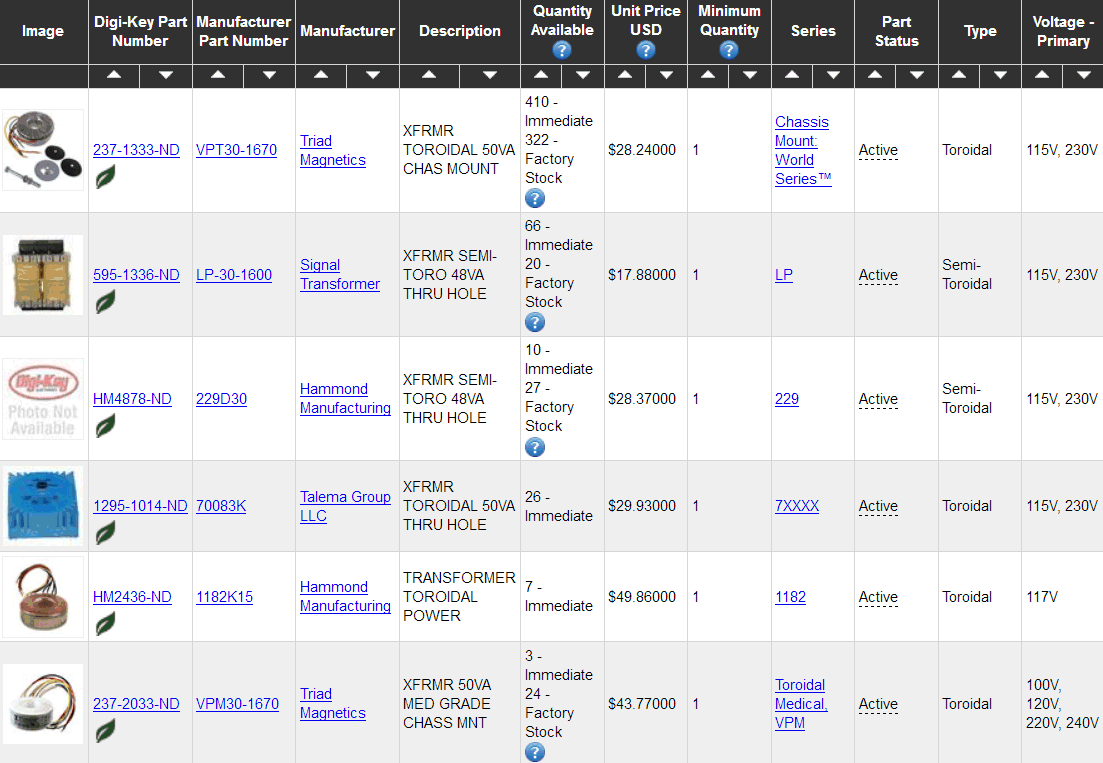1103x763 pixels.
Task: Open Signal Transformer manufacturer link
Action: tap(340, 274)
